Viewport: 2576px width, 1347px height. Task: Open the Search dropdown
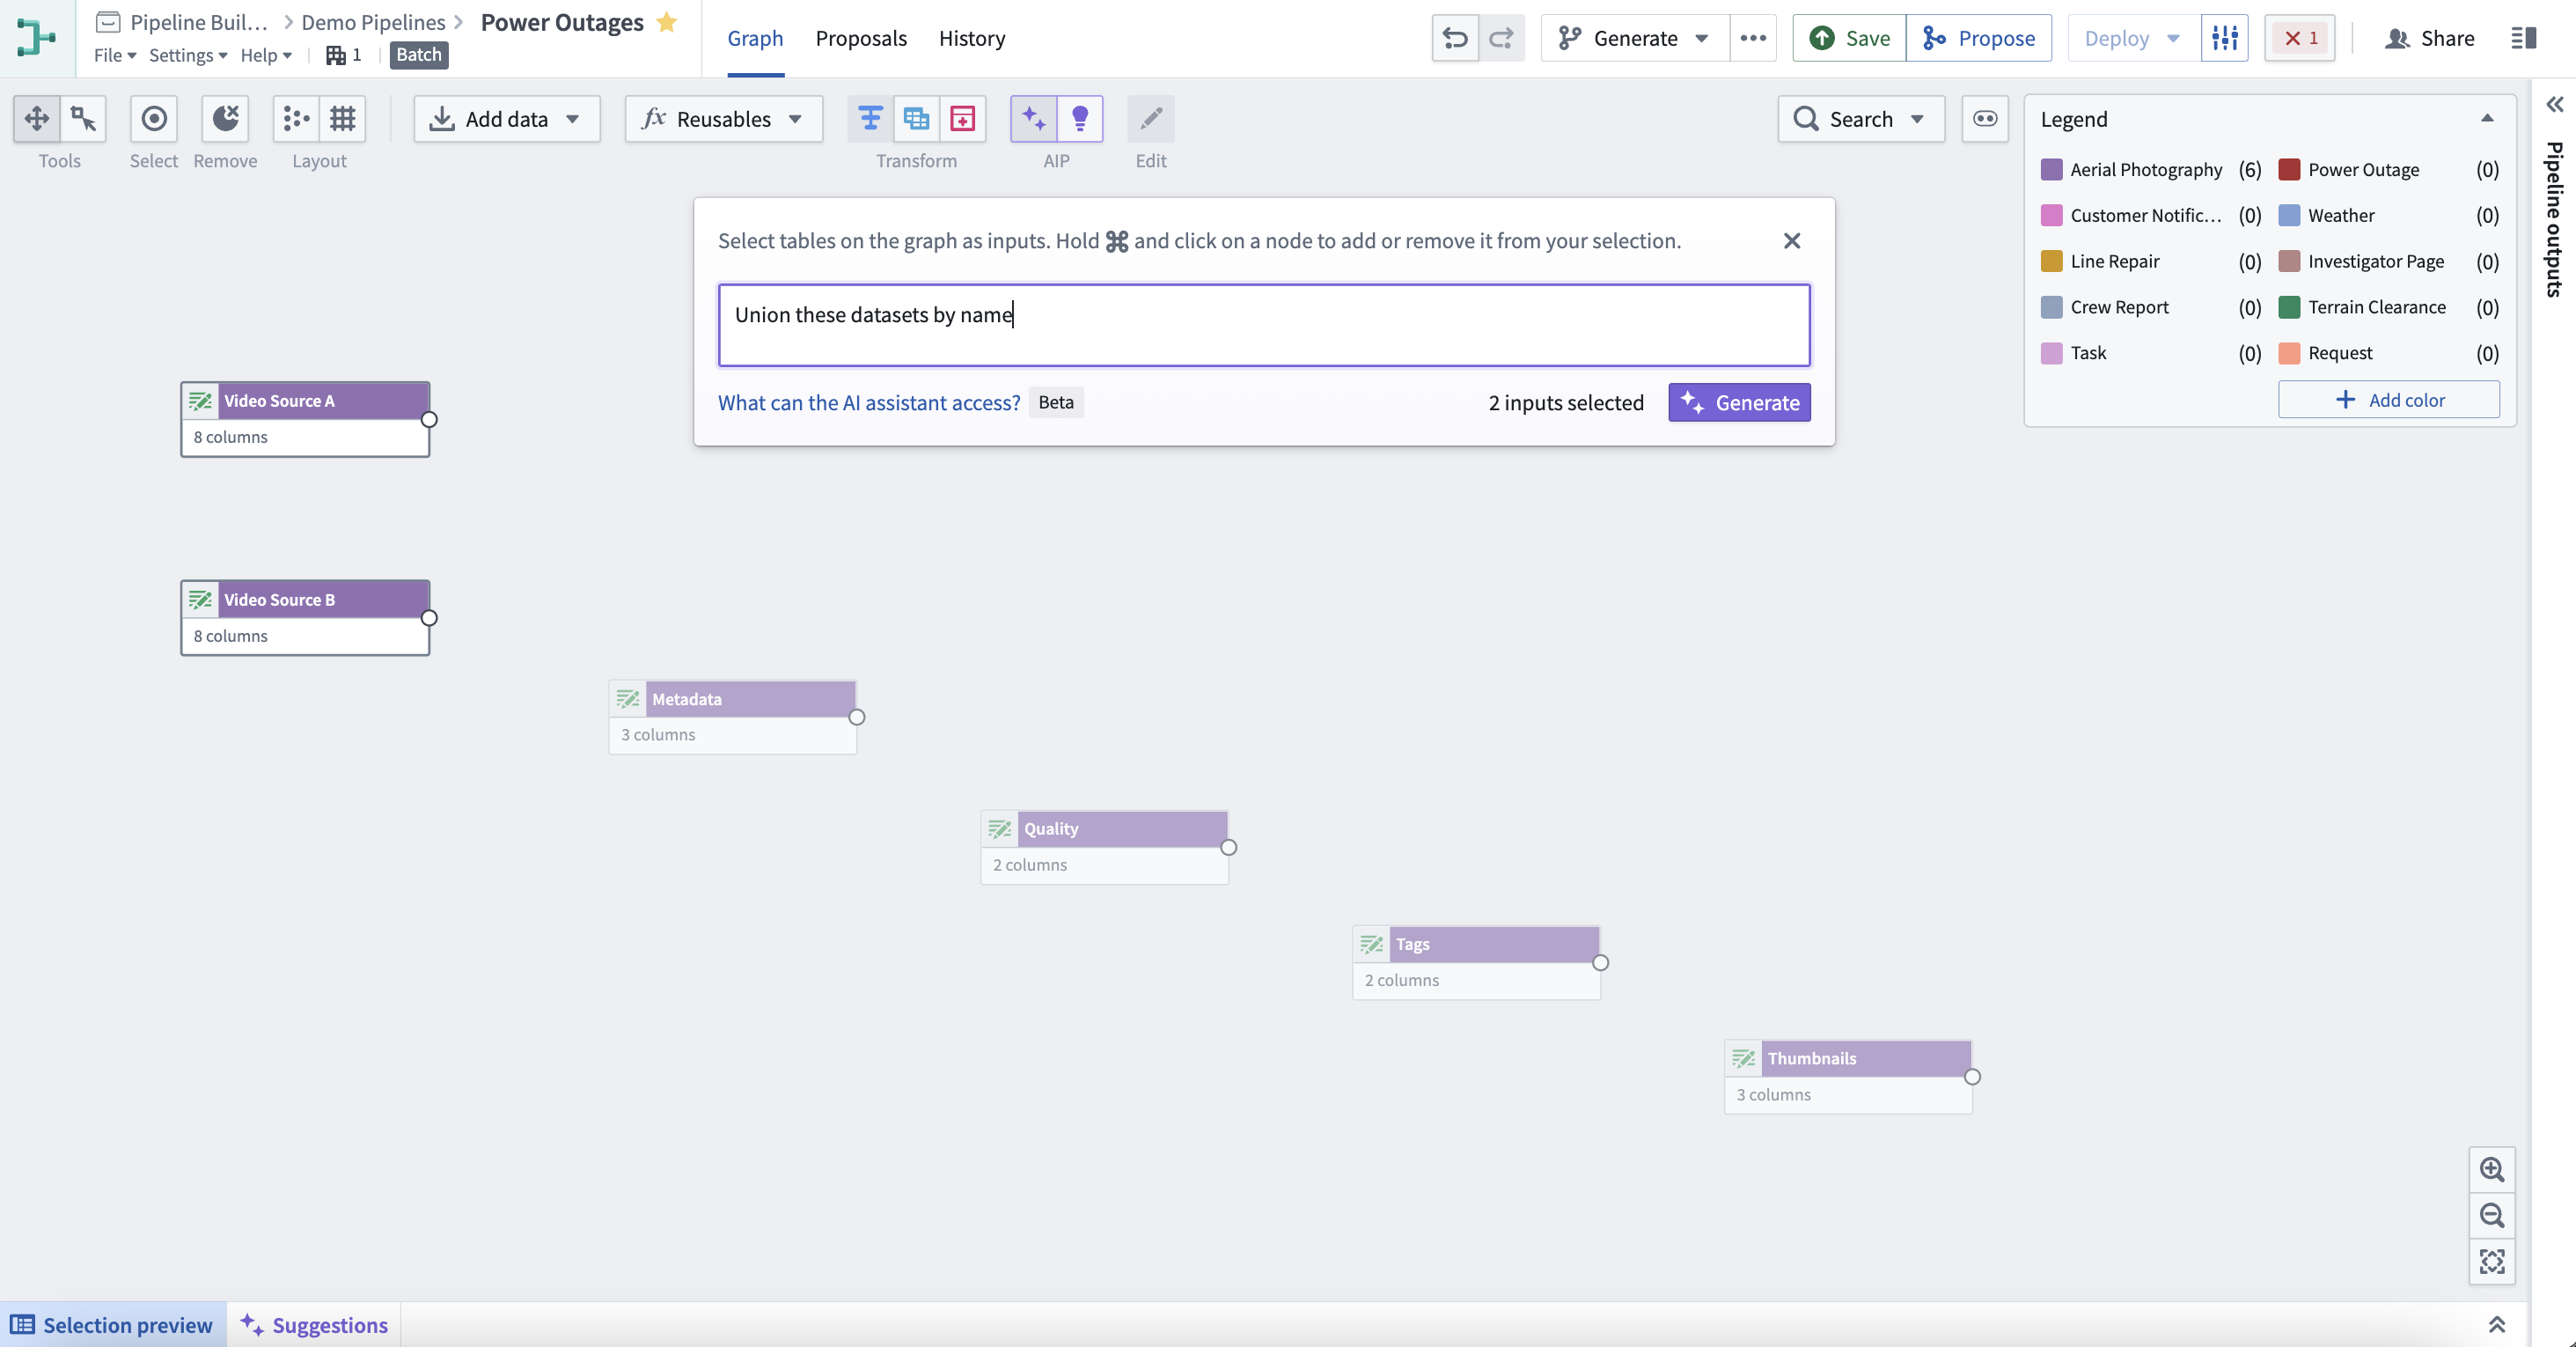[1861, 119]
